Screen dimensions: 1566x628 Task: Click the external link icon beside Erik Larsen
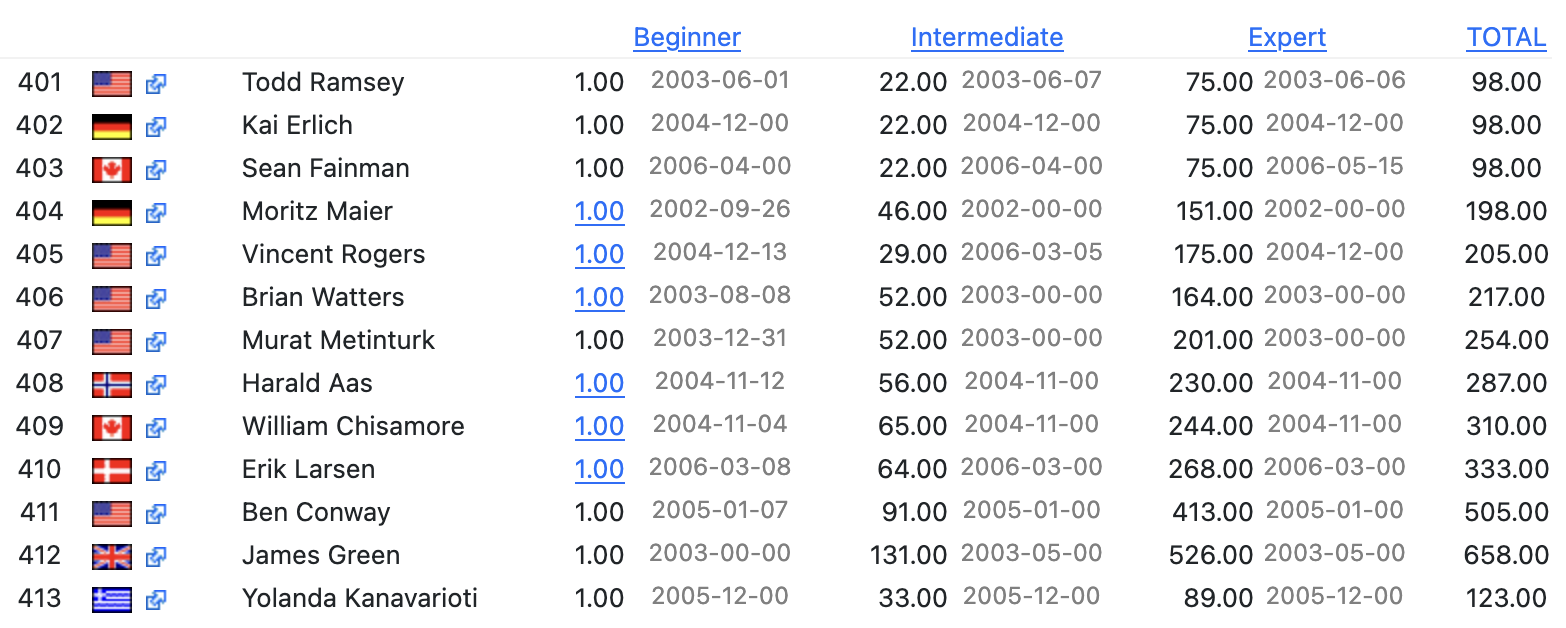pyautogui.click(x=155, y=471)
